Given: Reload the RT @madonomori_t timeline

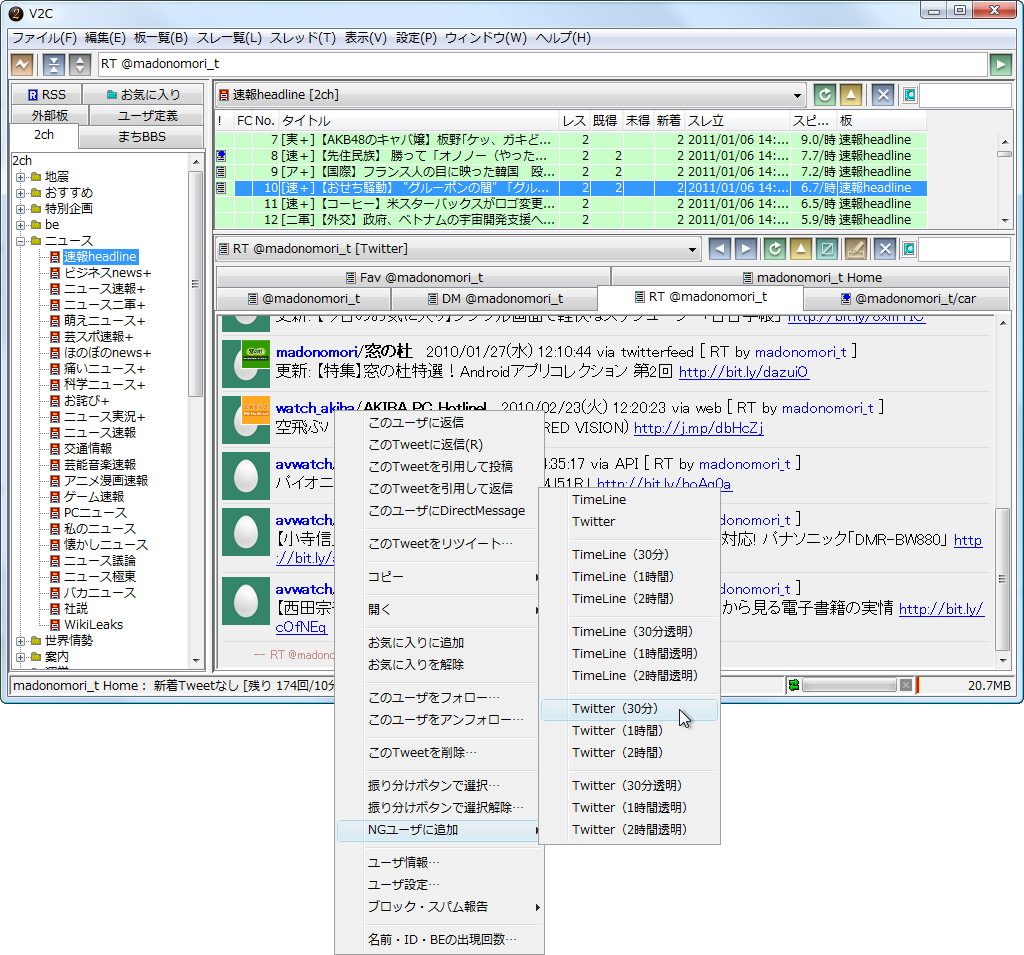Looking at the screenshot, I should tap(775, 249).
